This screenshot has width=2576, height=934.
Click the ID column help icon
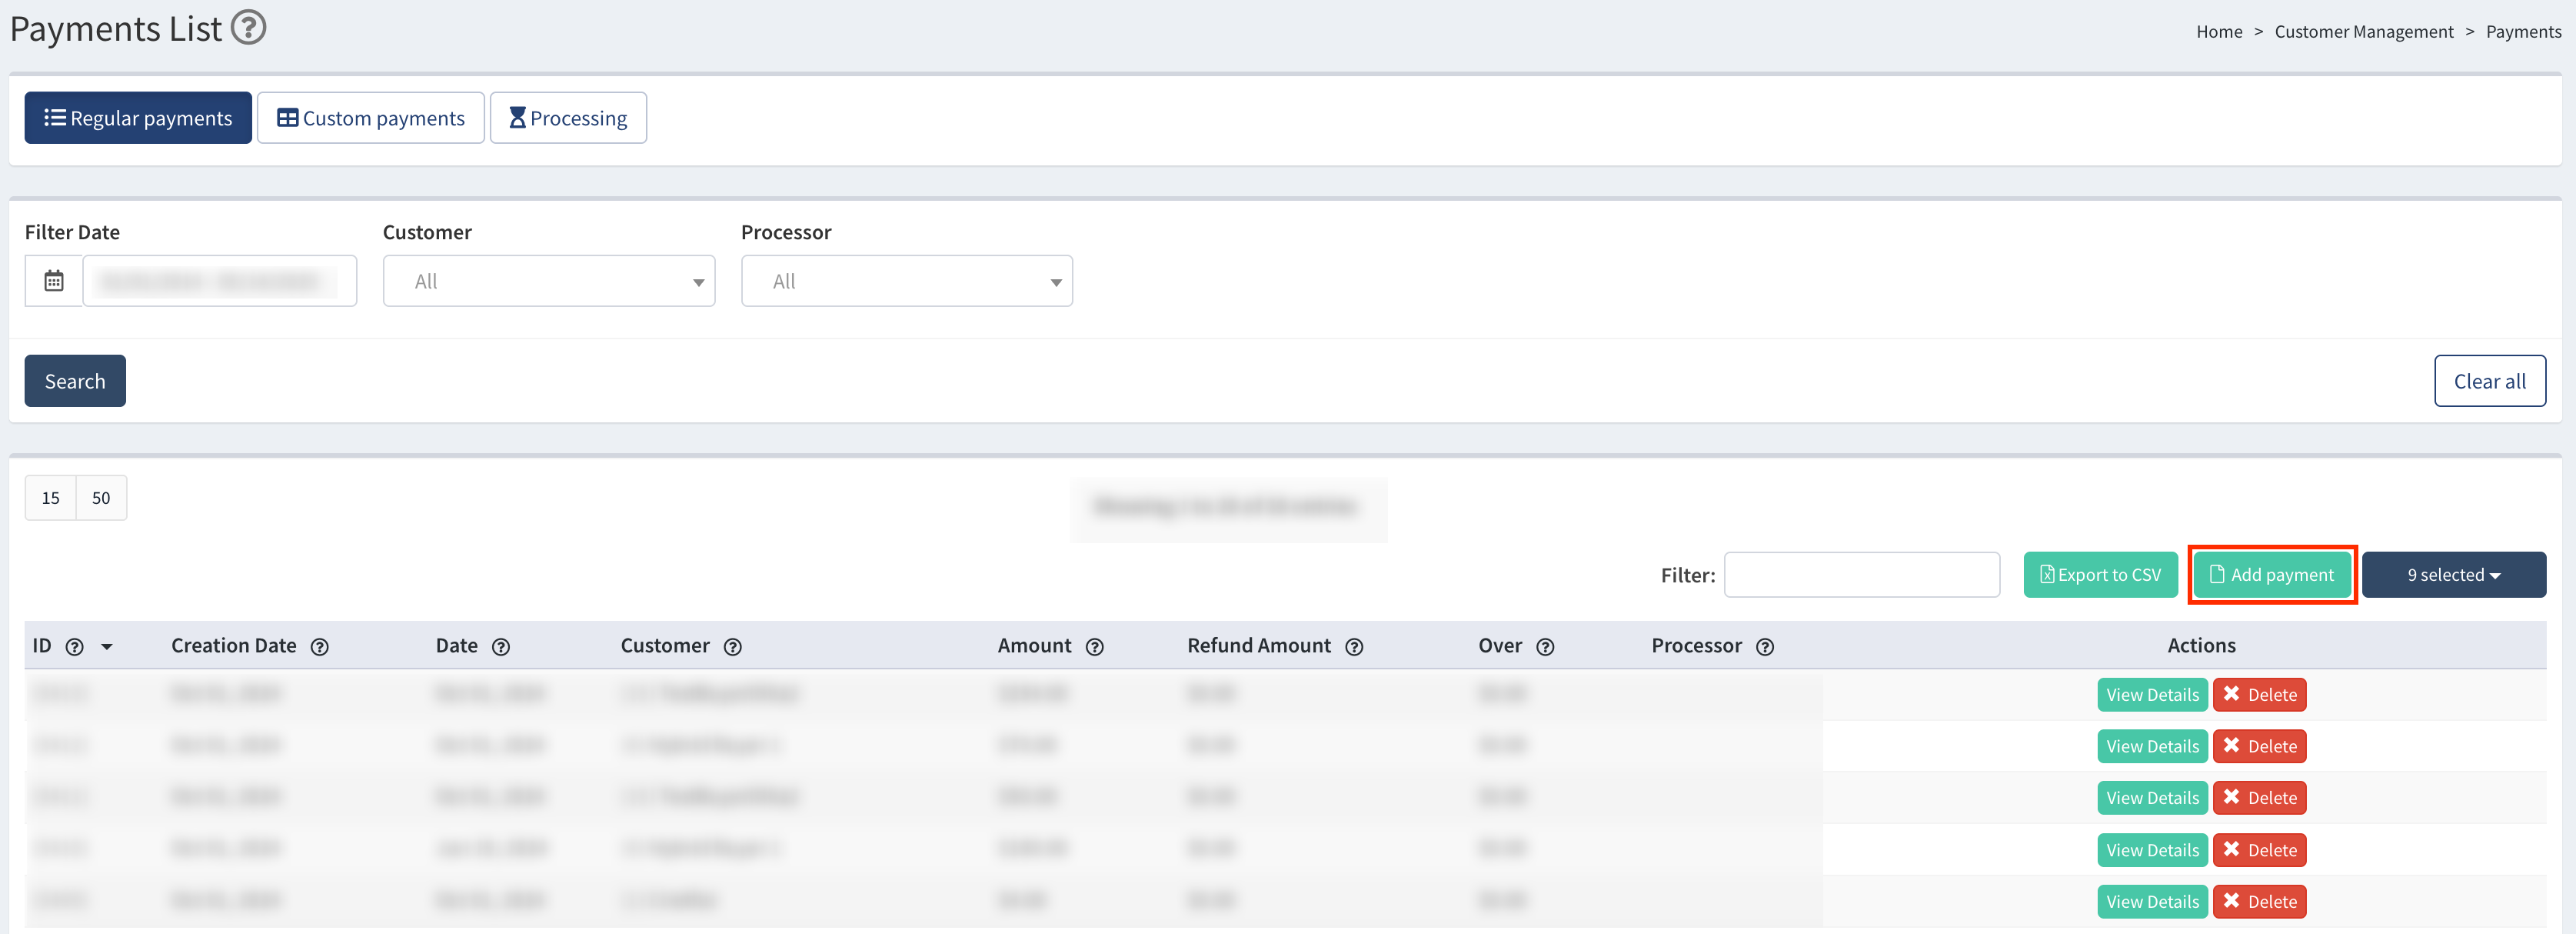point(75,647)
